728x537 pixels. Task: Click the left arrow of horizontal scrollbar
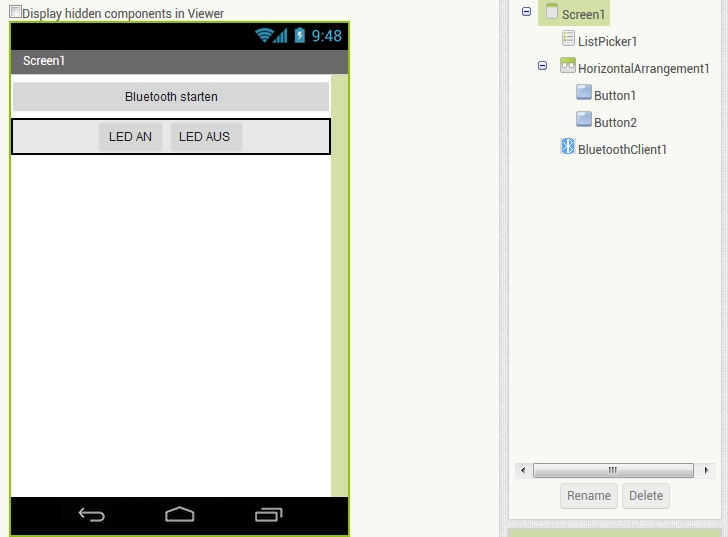(x=523, y=470)
